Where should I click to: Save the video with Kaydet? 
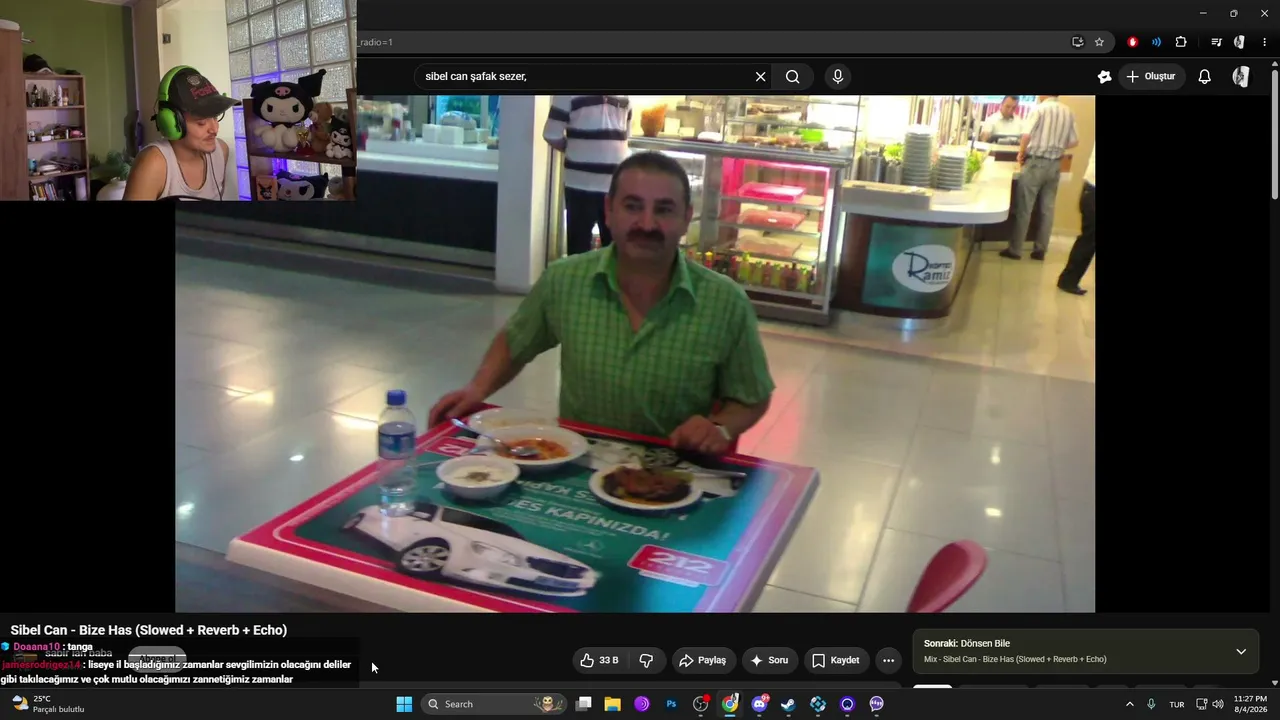tap(836, 660)
